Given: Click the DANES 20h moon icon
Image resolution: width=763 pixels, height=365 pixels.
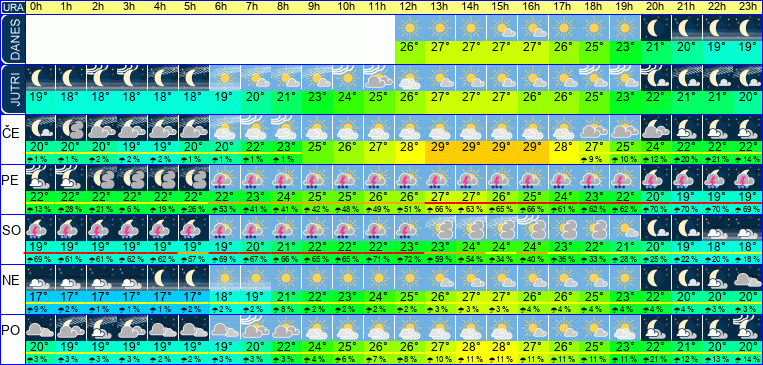Looking at the screenshot, I should (656, 28).
